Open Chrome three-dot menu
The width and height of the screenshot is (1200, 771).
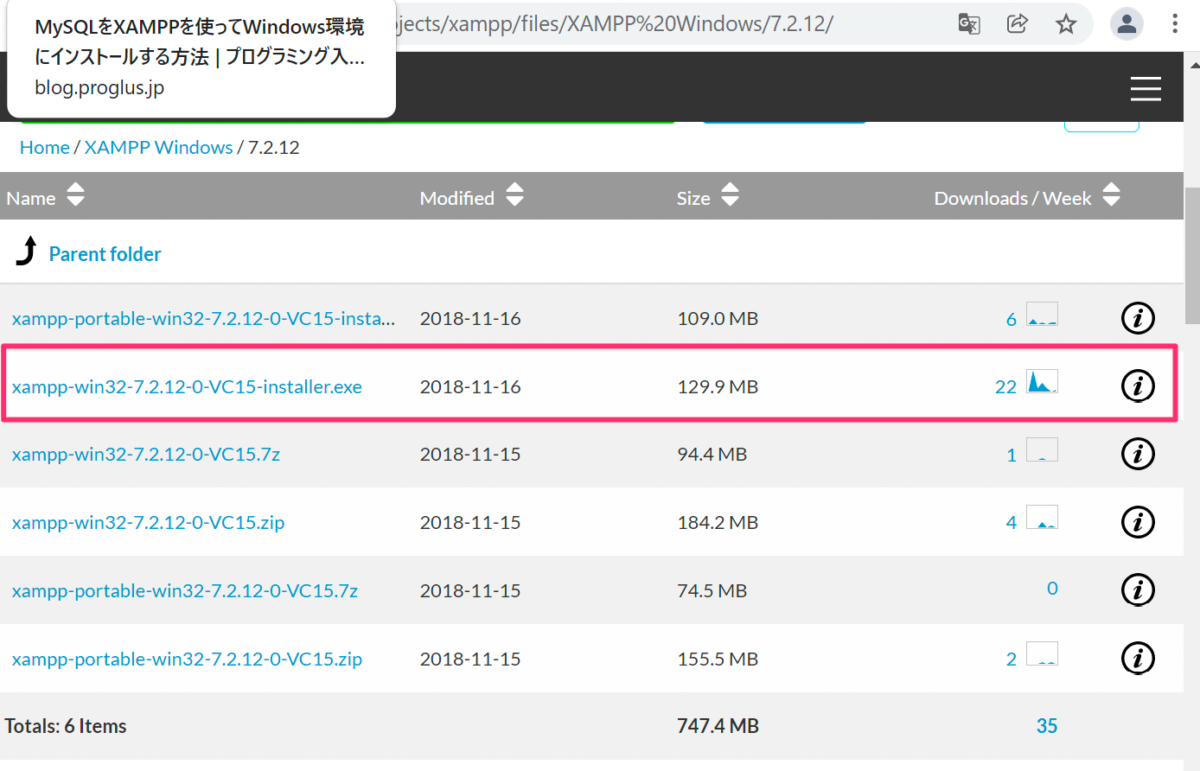(x=1175, y=24)
